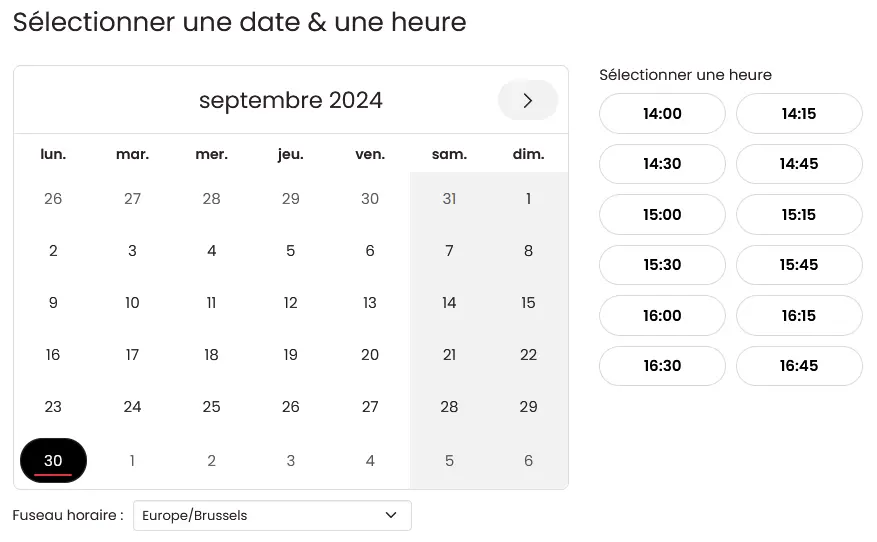
Task: Go to next month with arrow
Action: click(x=527, y=101)
